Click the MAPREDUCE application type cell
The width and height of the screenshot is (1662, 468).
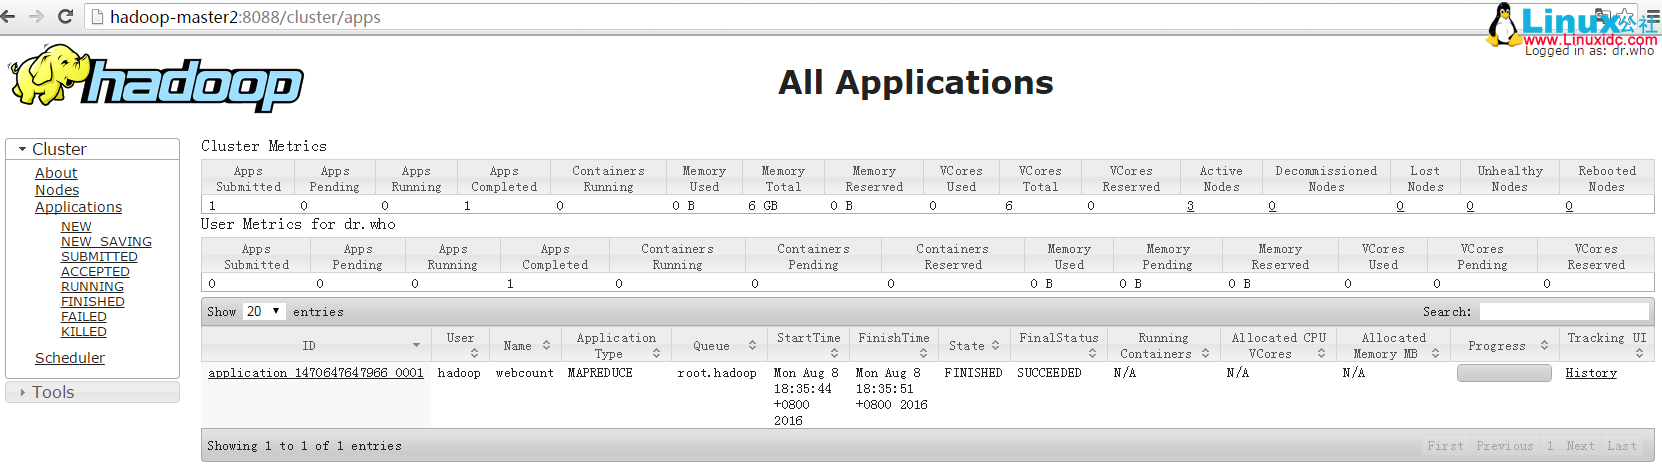tap(600, 373)
